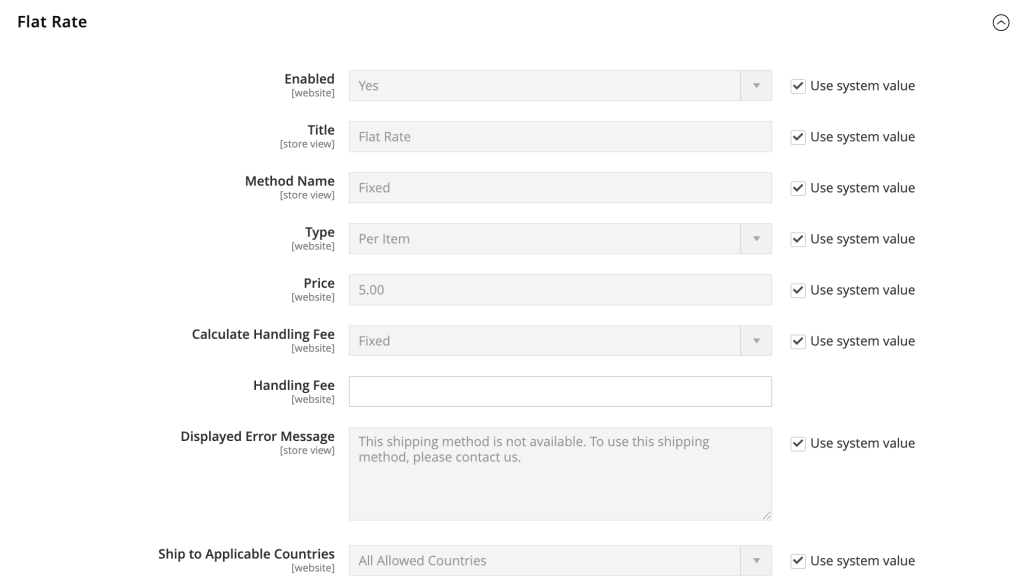The image size is (1024, 588).
Task: Click the dropdown arrow on the Fixed handling selector
Action: (x=757, y=340)
